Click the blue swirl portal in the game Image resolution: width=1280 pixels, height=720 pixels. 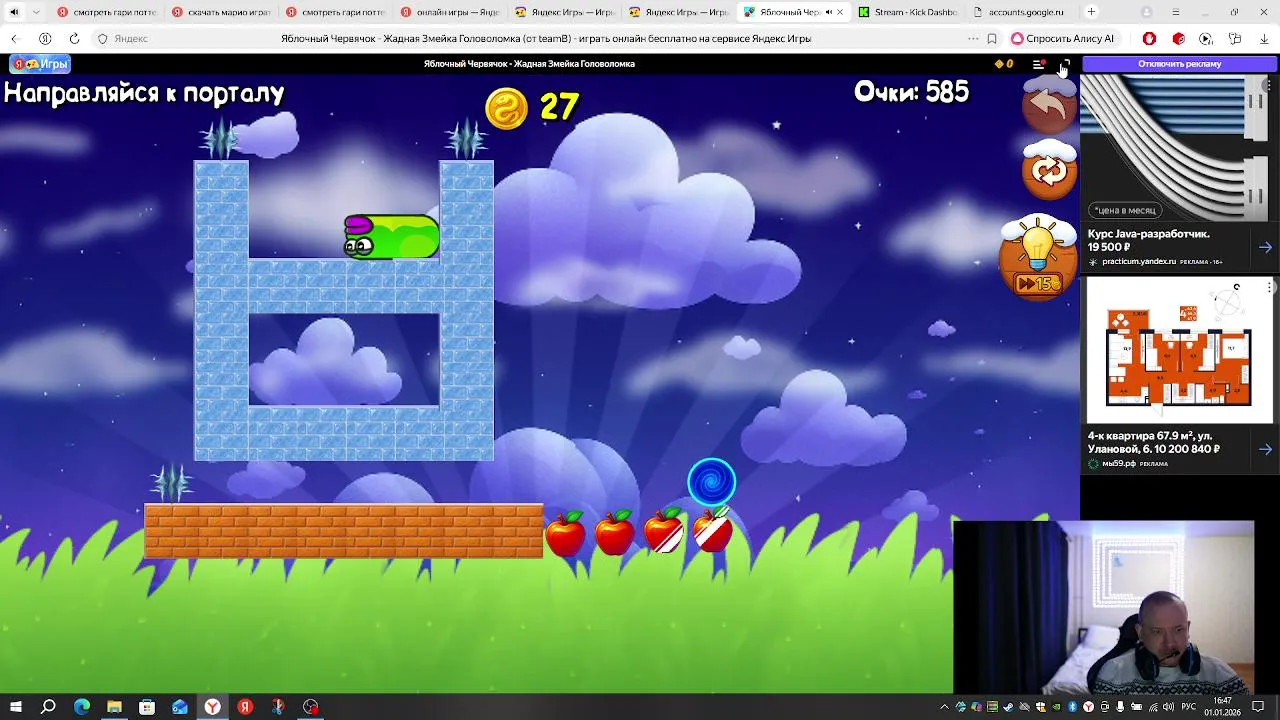point(712,483)
